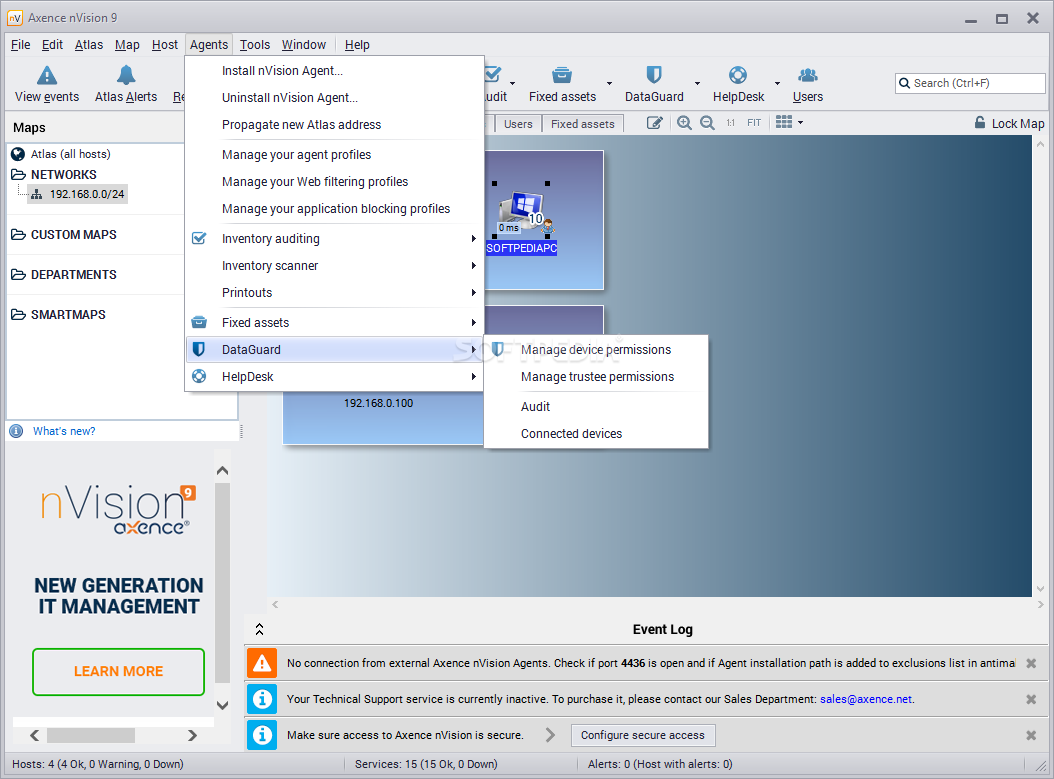Open the File menu
The height and width of the screenshot is (779, 1054).
(20, 44)
